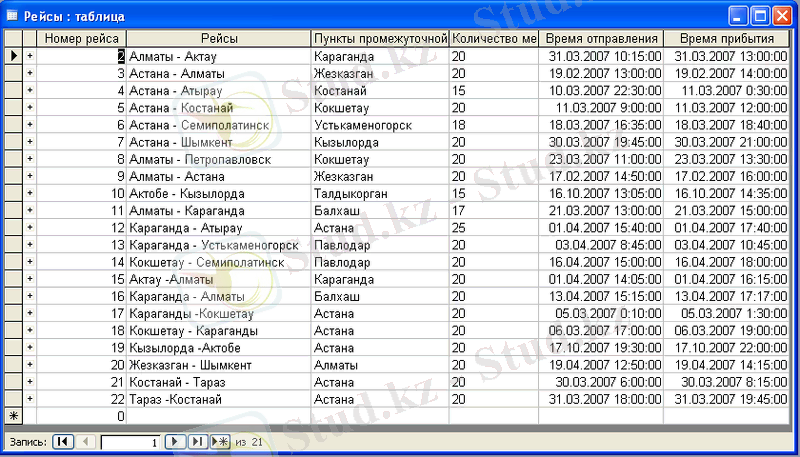This screenshot has height=457, width=800.
Task: Click seat count cell 25
Action: [x=494, y=227]
